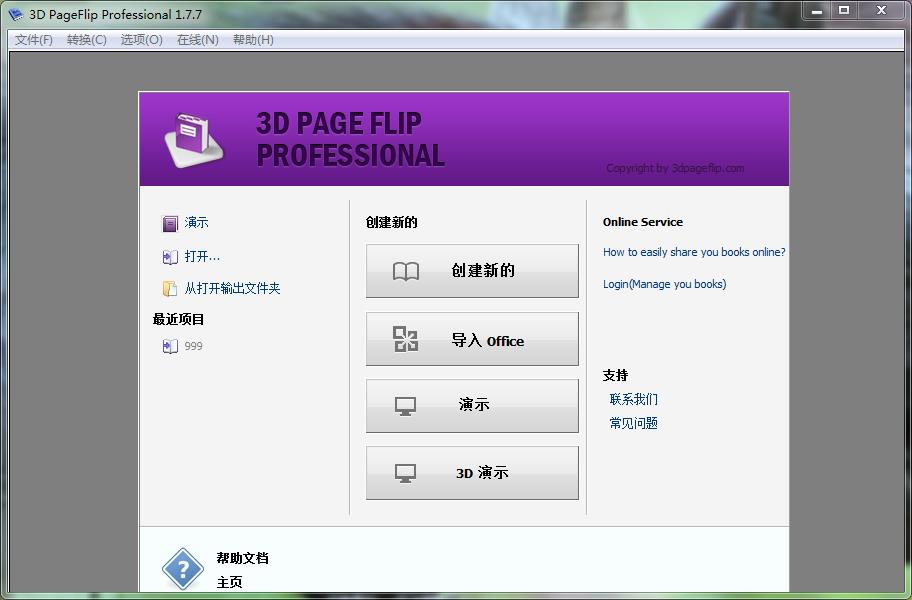Click Login(Manage you books) link
Viewport: 912px width, 600px height.
[664, 284]
